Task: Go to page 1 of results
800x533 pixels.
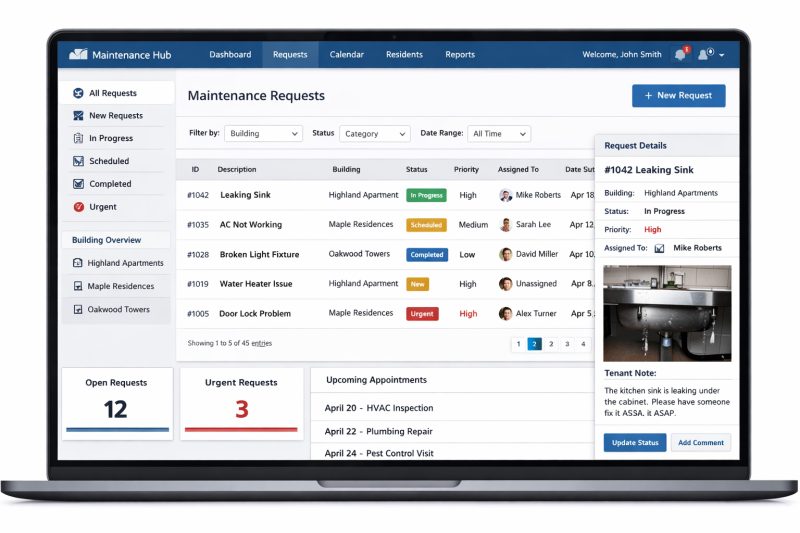Action: point(518,344)
